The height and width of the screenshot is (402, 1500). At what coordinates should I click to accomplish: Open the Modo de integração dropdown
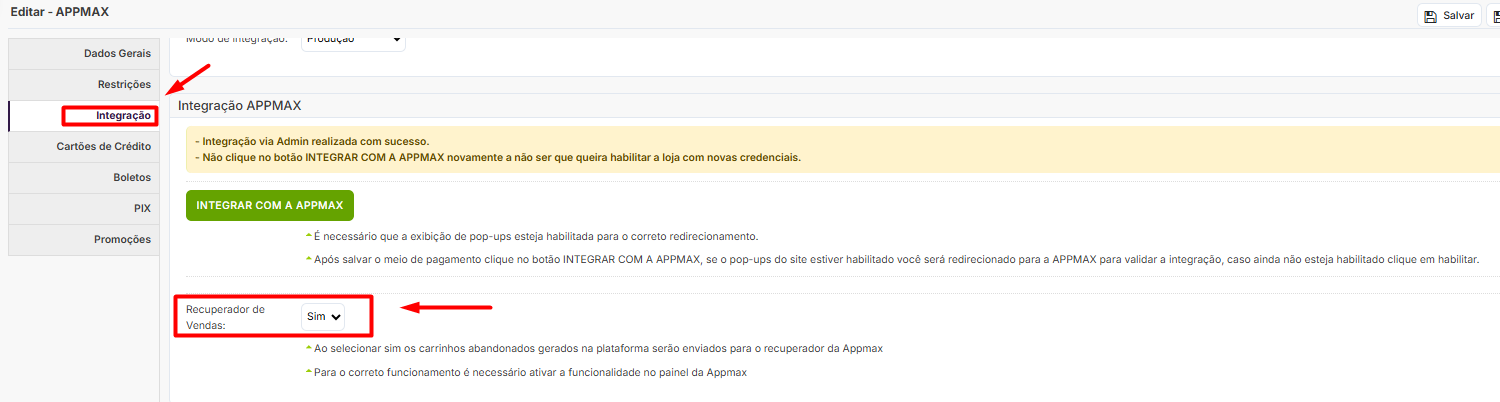click(x=353, y=41)
